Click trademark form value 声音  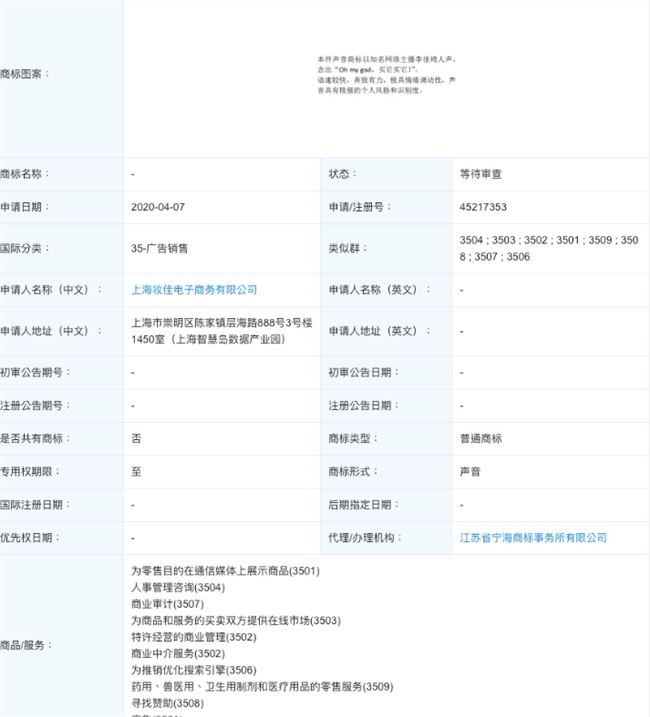tap(470, 472)
